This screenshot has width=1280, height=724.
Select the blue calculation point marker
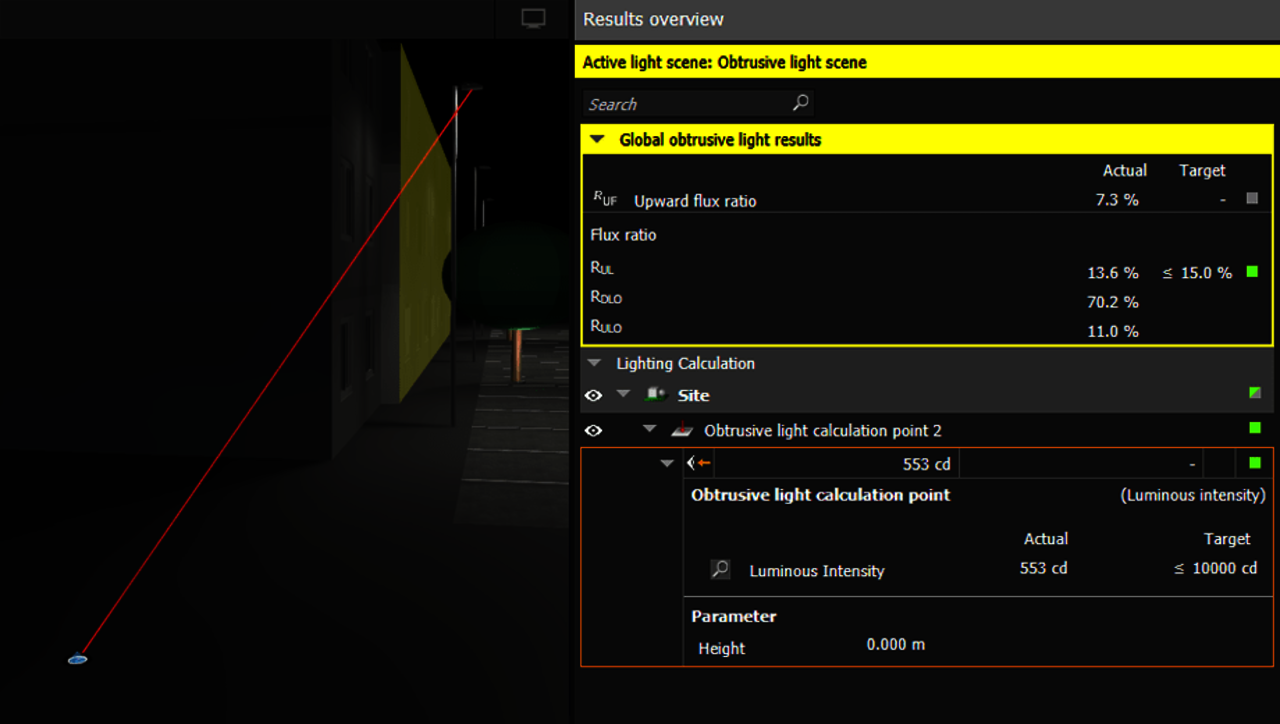coord(77,659)
